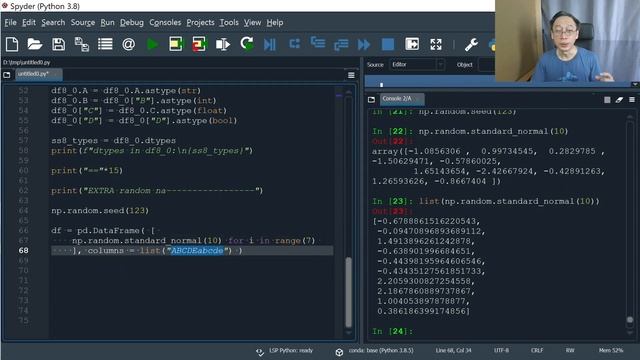Click the selected "ABCDEabcde" string
The width and height of the screenshot is (640, 360).
[197, 251]
